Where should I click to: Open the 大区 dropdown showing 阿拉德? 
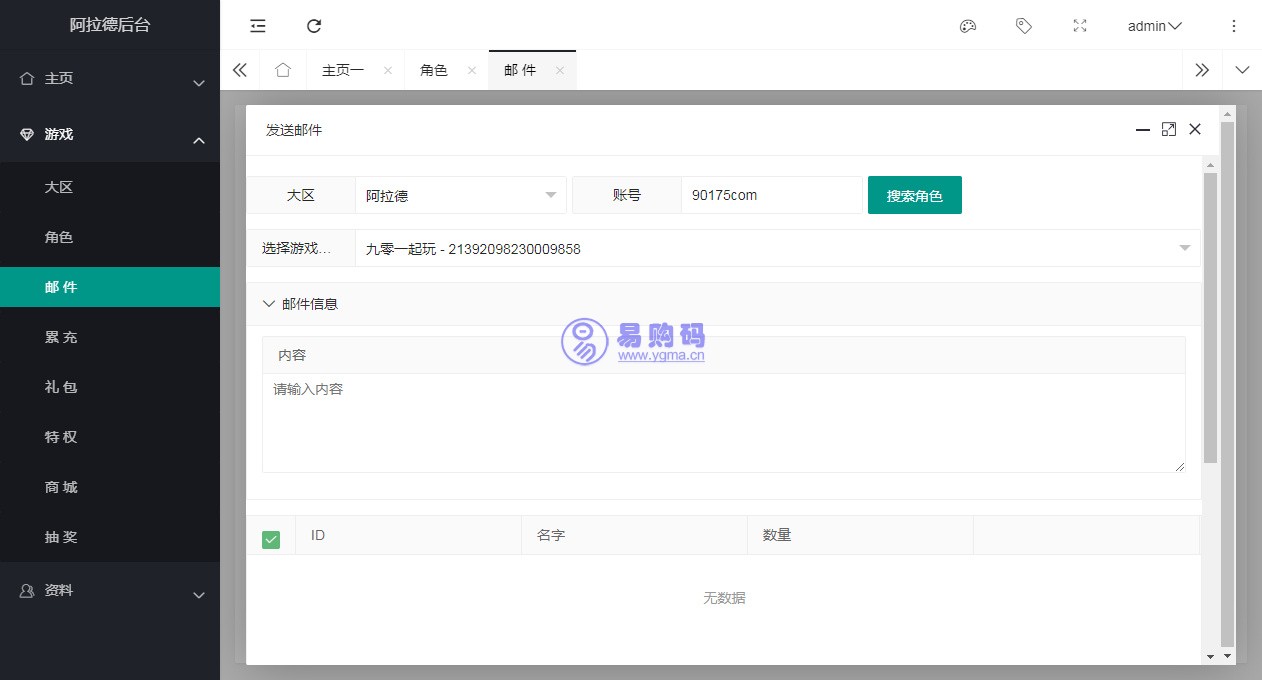[460, 195]
